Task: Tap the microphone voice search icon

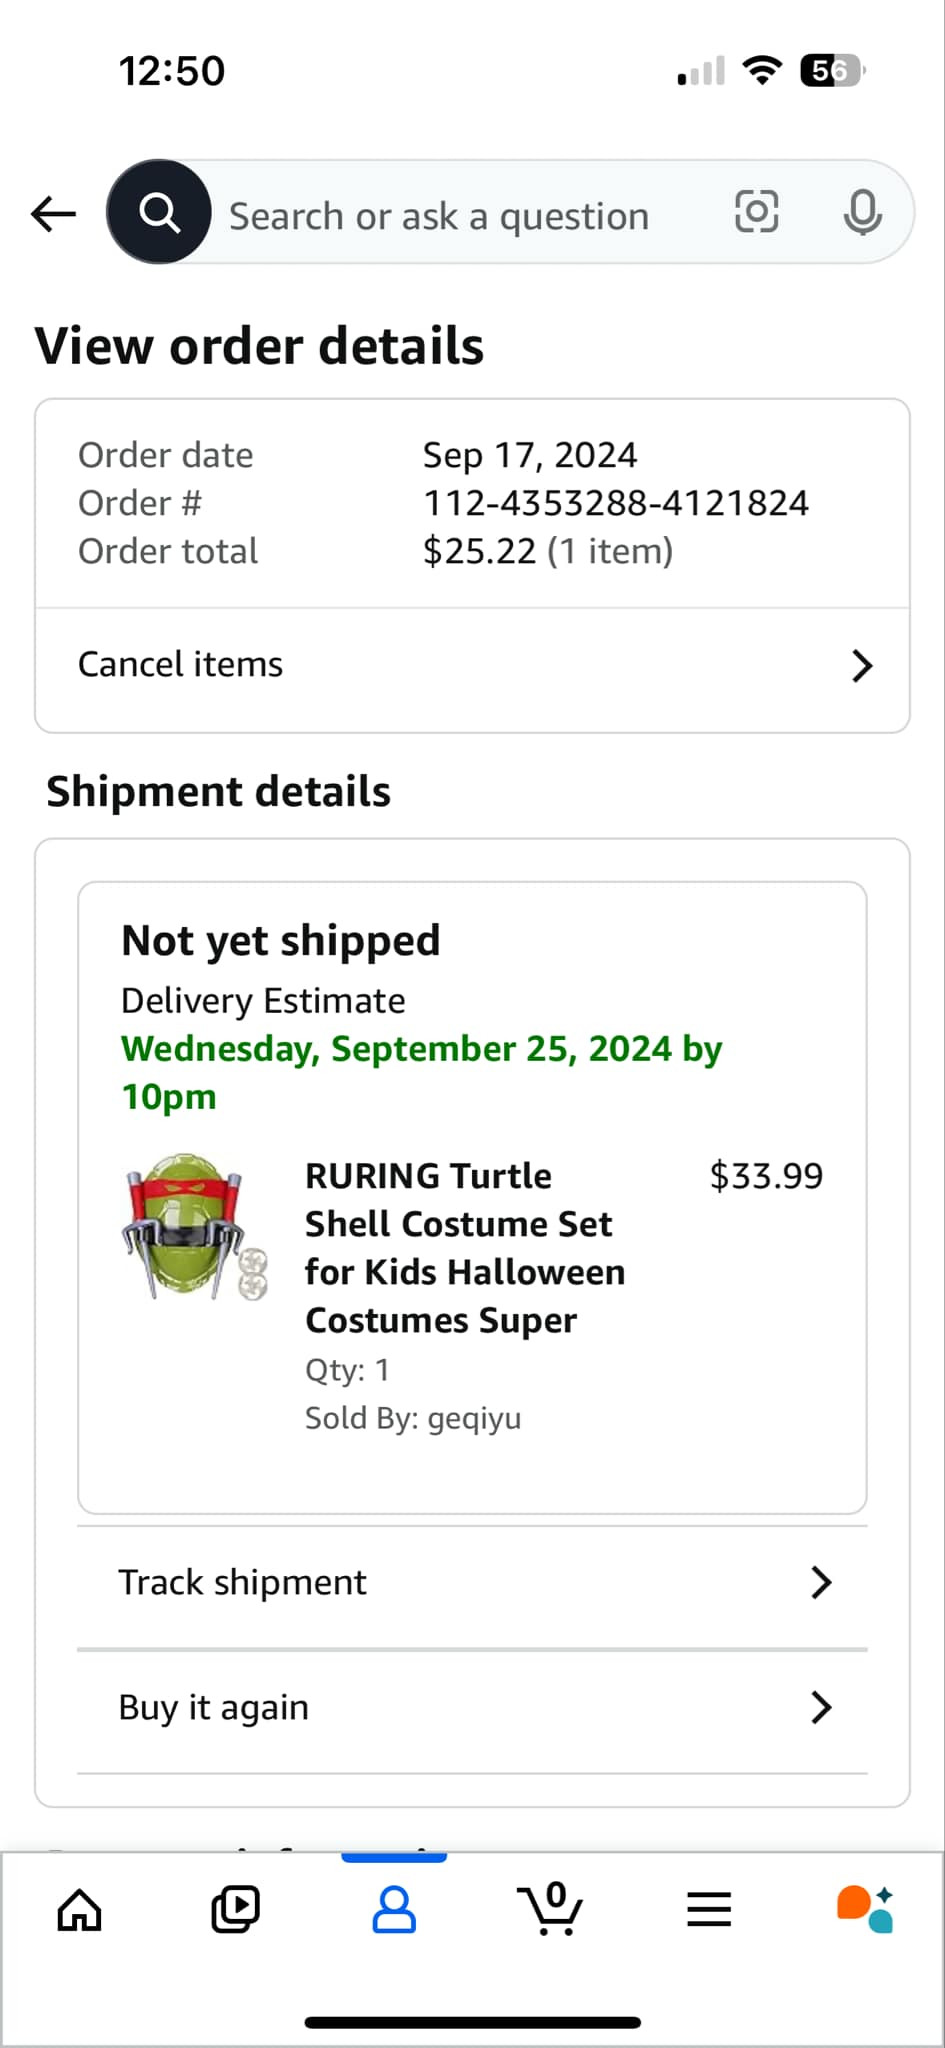Action: (862, 212)
